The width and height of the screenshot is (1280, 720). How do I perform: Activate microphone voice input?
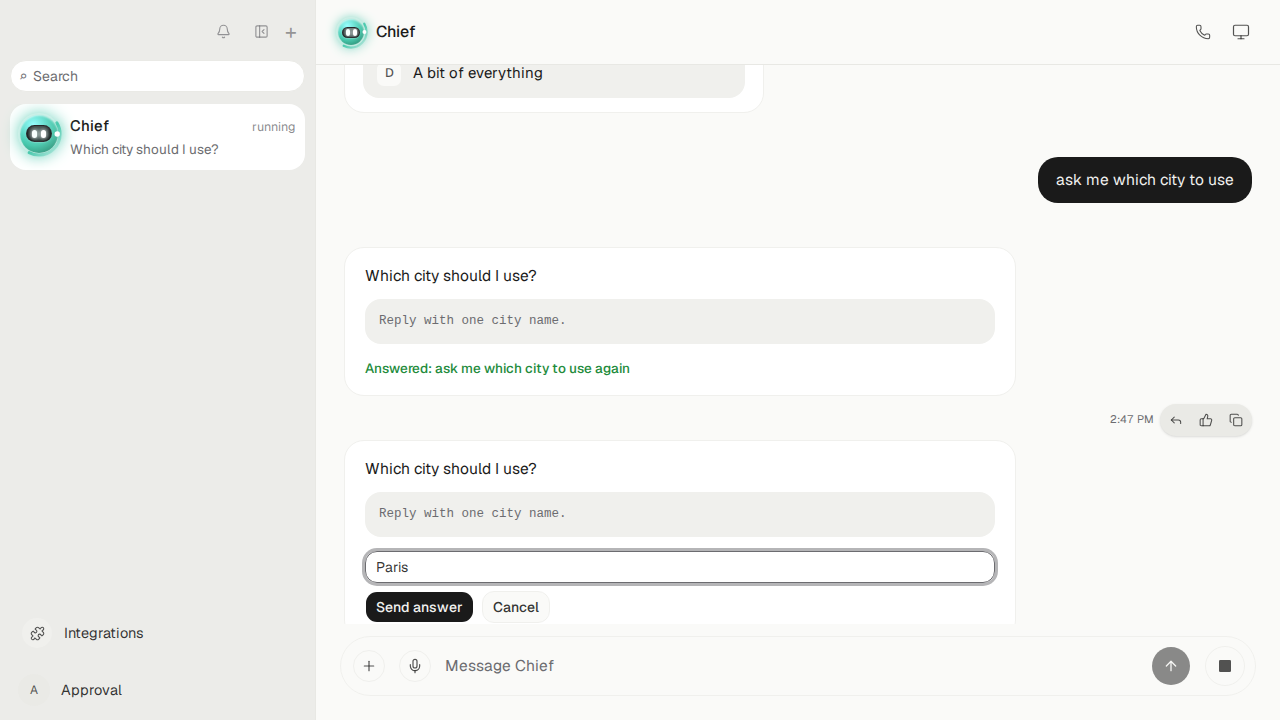[415, 666]
